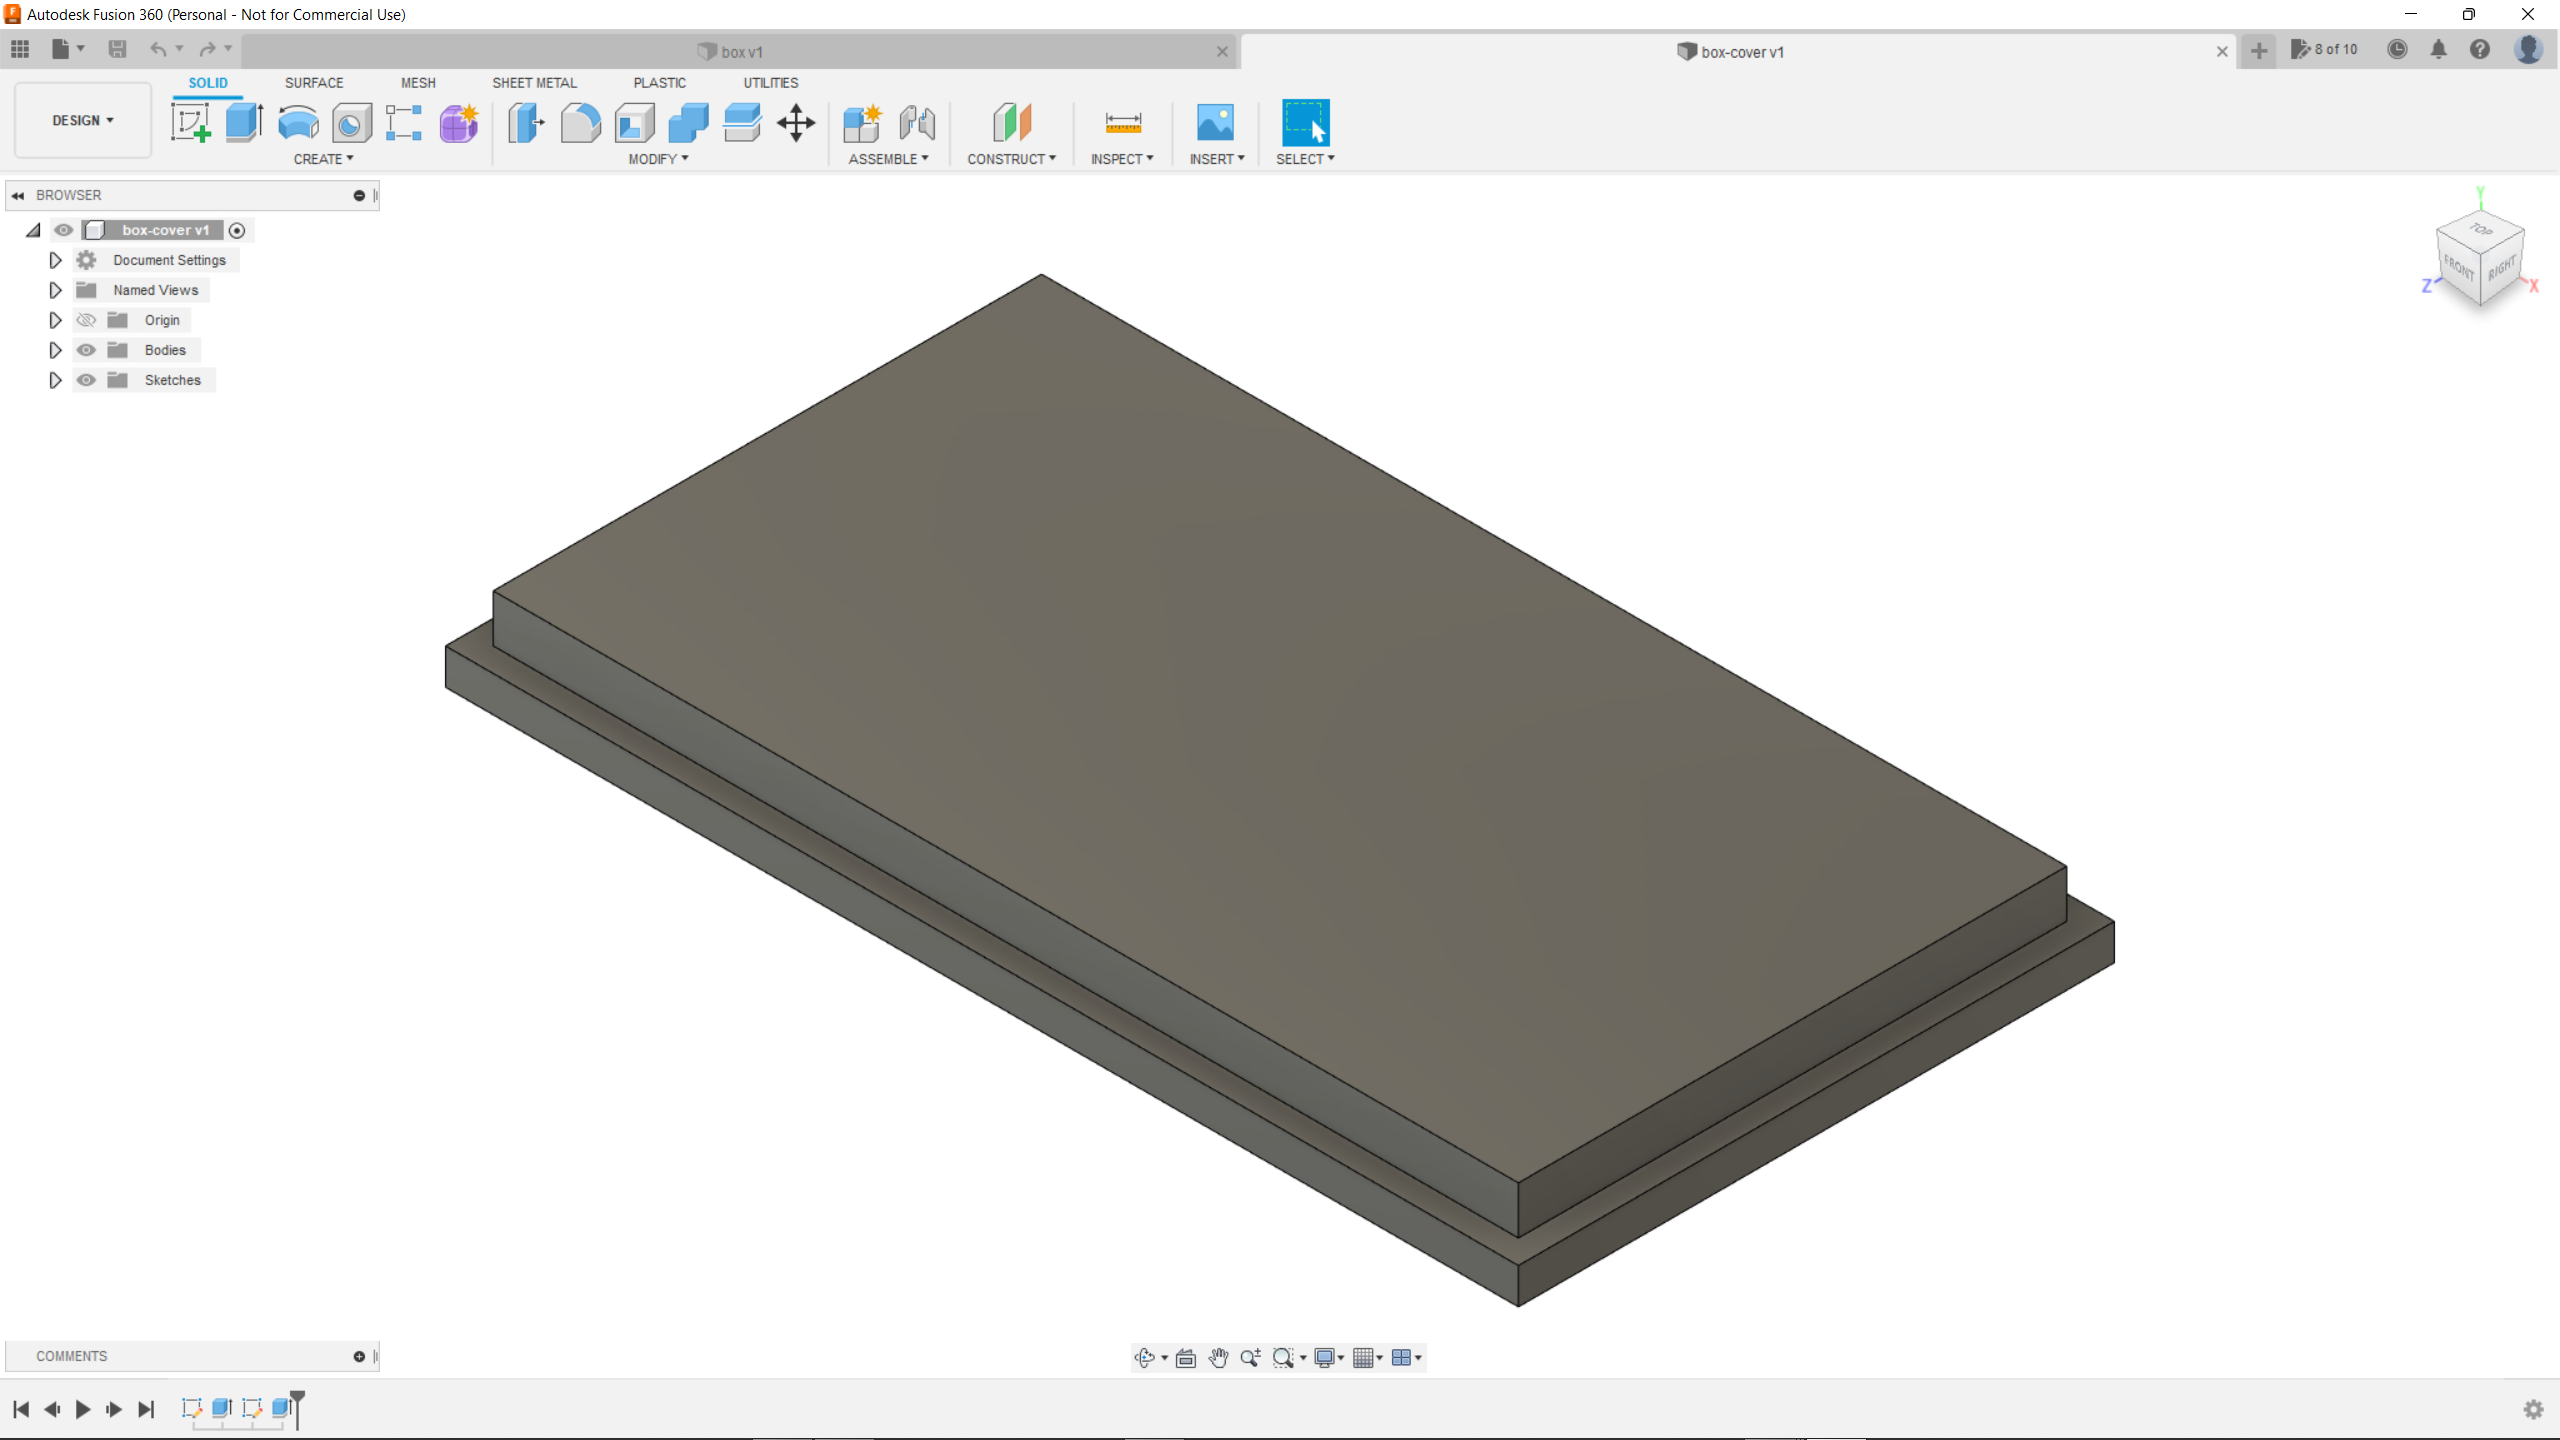Open the DESIGN workspace dropdown
The width and height of the screenshot is (2560, 1440).
tap(83, 120)
